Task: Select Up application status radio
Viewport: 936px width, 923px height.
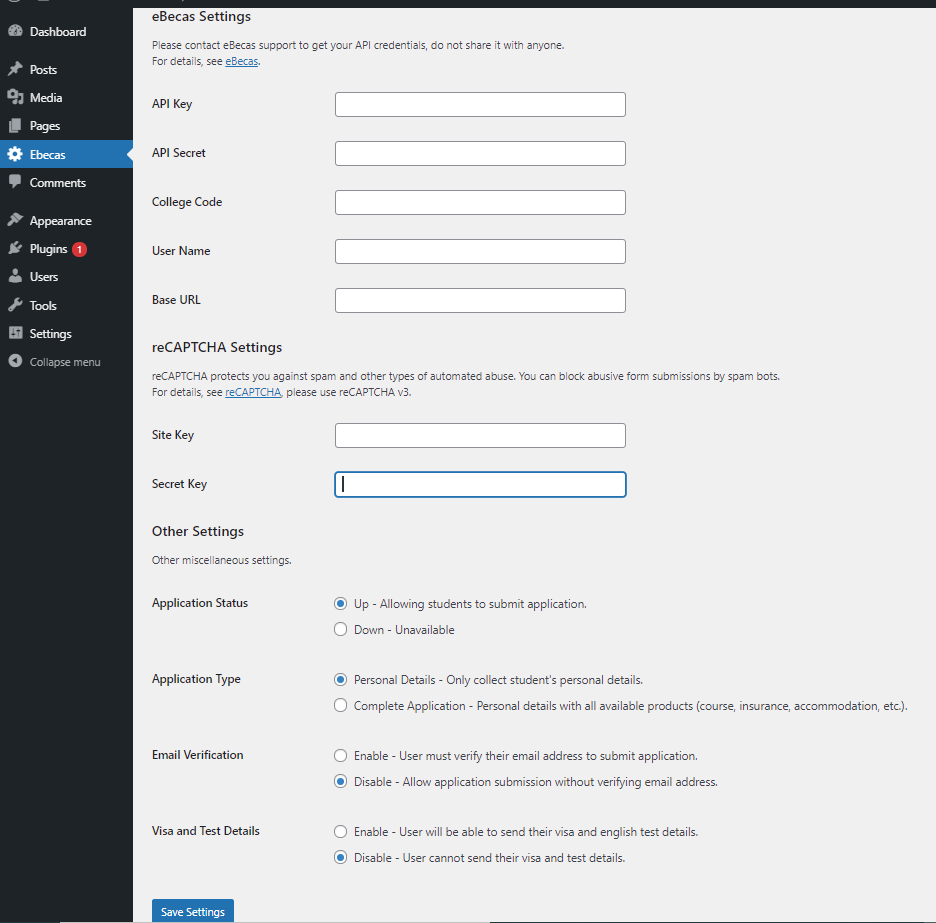Action: click(x=340, y=604)
